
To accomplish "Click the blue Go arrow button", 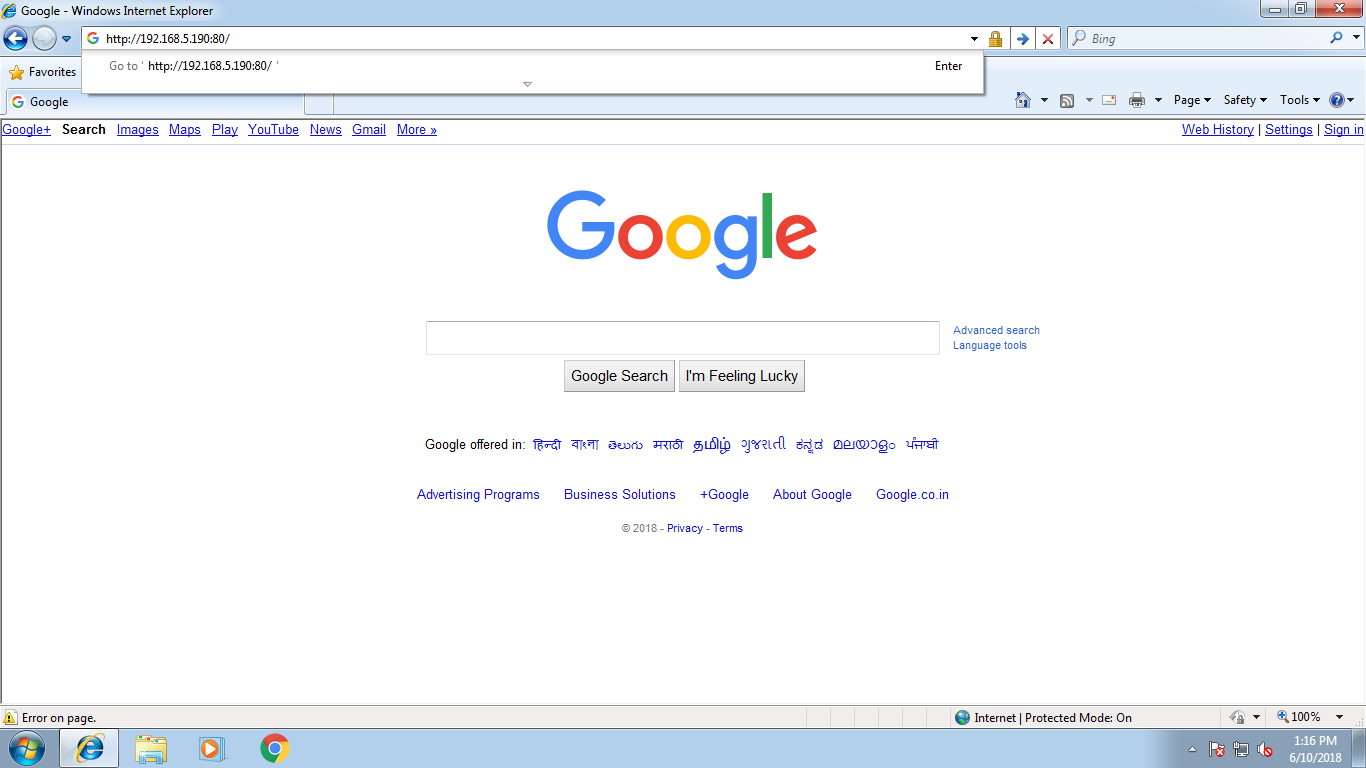I will pyautogui.click(x=1022, y=39).
